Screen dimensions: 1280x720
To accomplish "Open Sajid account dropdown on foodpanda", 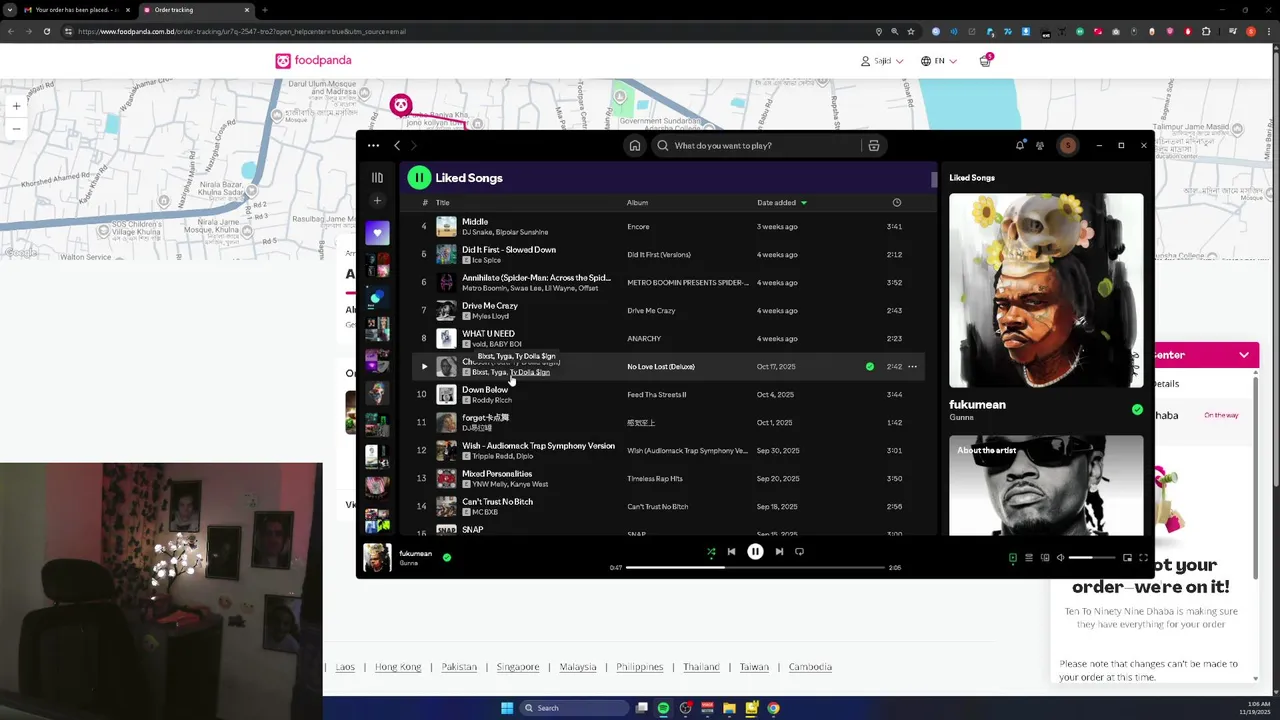I will click(882, 61).
